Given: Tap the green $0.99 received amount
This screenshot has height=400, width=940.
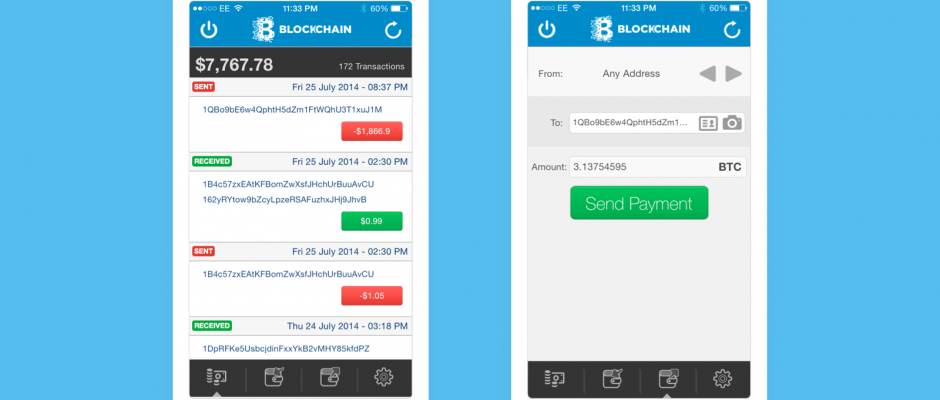Looking at the screenshot, I should 372,221.
